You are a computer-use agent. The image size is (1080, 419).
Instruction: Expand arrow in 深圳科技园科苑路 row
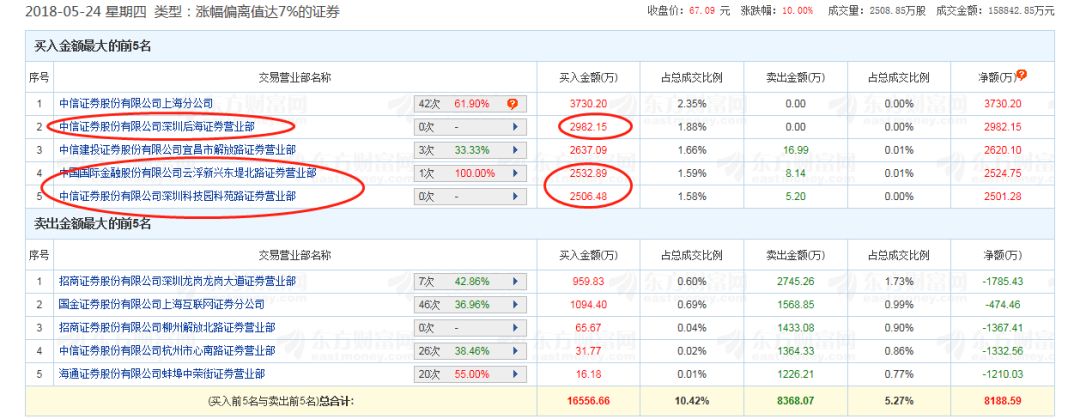515,196
